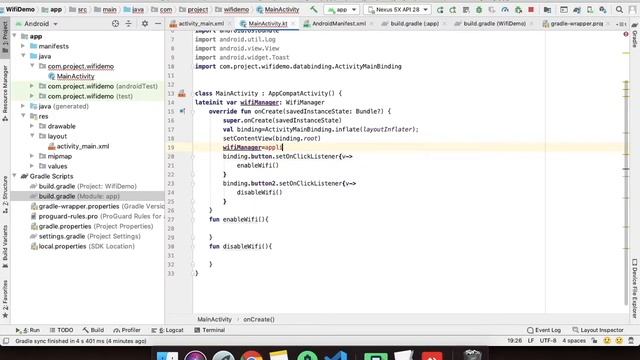Click the AVD Manager device icon
Screen dimensions: 640x360
coord(590,9)
